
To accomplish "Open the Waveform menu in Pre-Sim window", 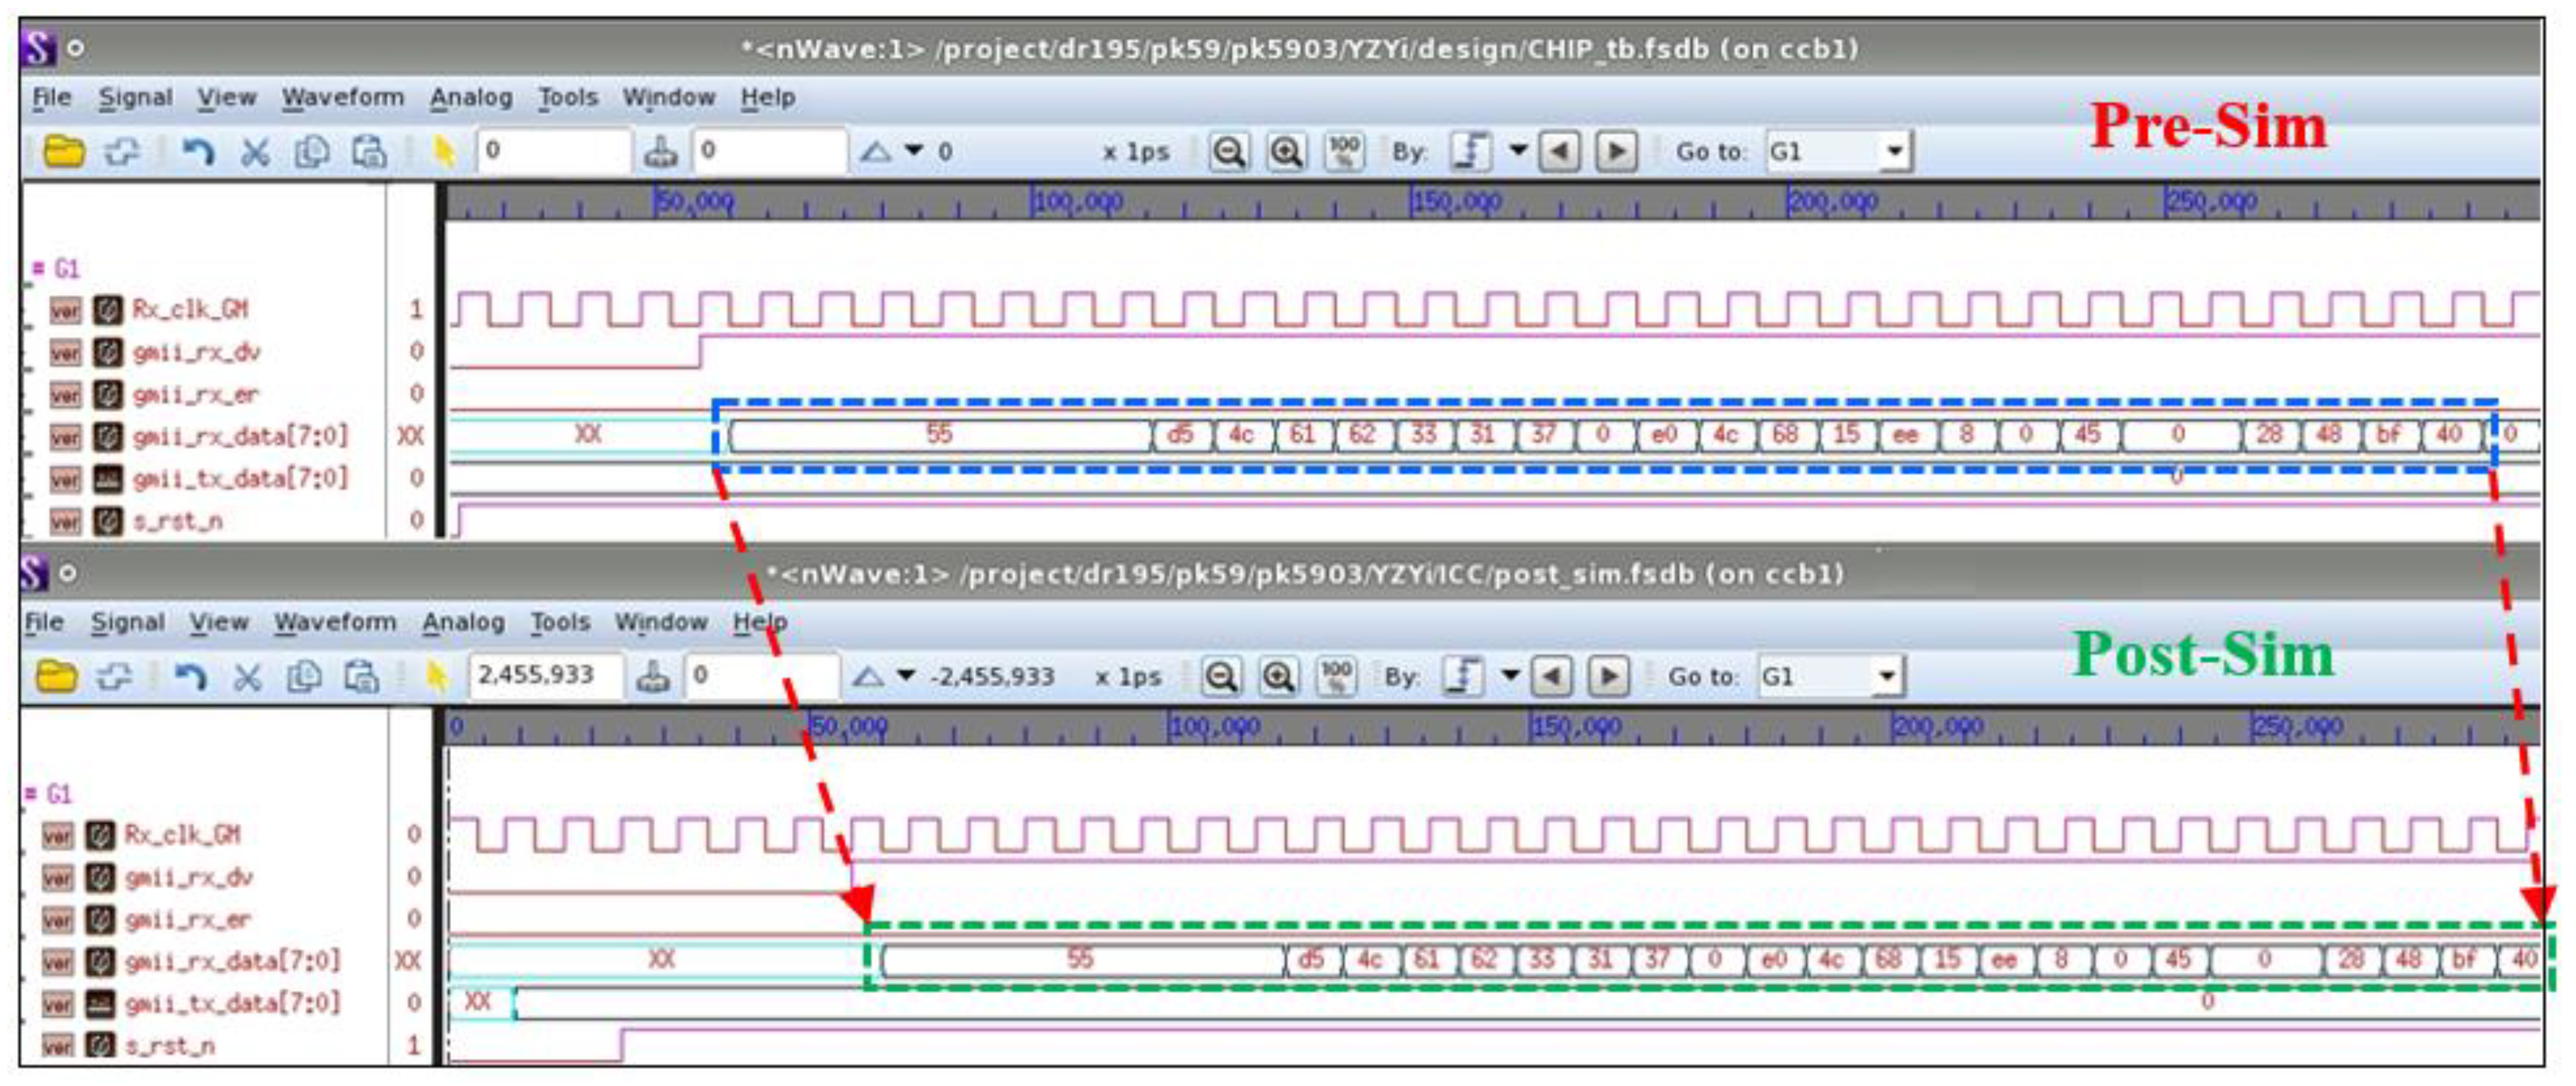I will pyautogui.click(x=342, y=97).
